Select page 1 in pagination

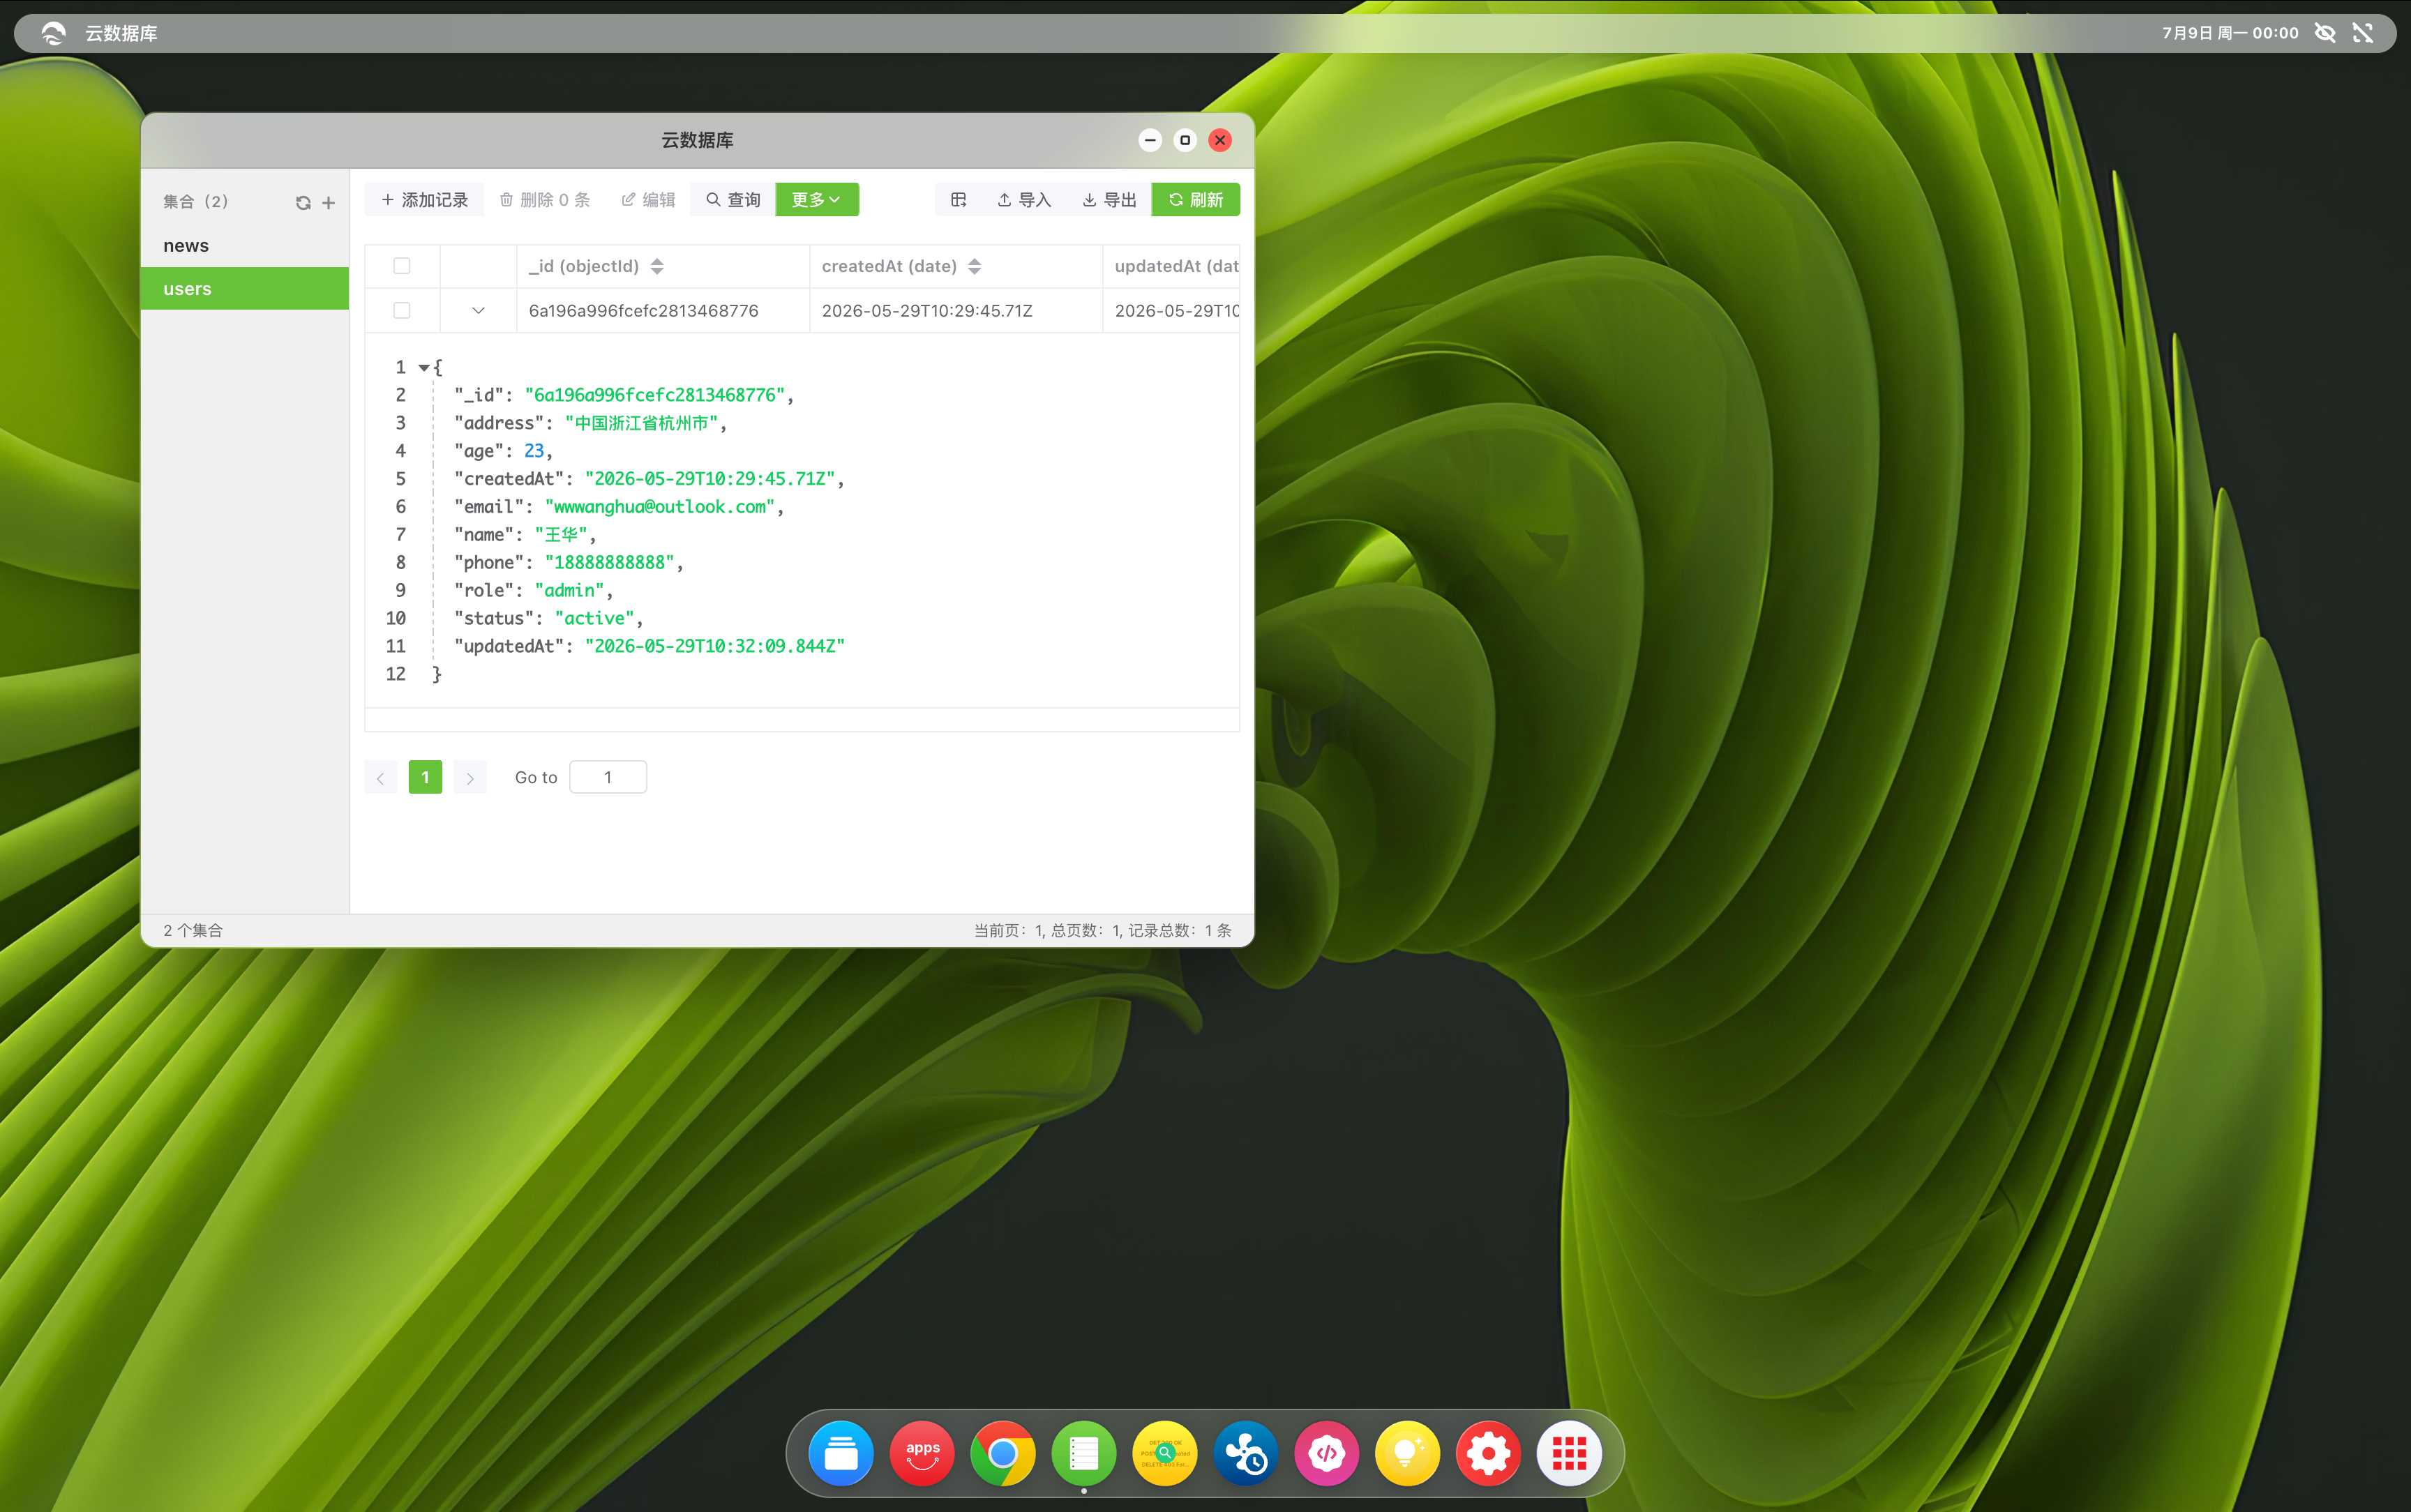coord(425,777)
